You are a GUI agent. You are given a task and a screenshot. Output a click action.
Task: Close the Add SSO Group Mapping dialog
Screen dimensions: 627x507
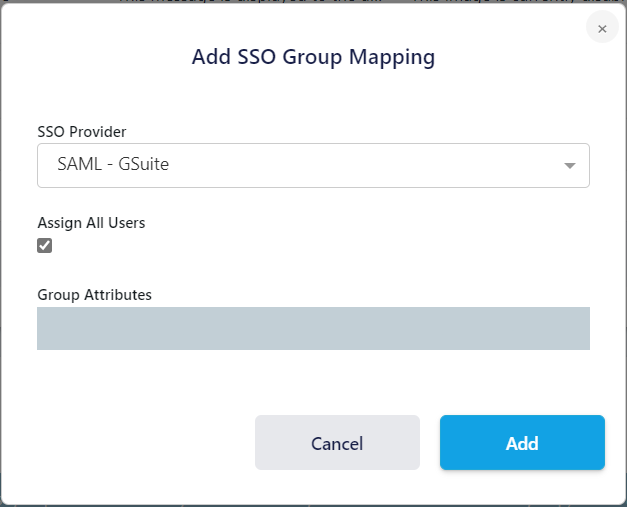point(602,29)
